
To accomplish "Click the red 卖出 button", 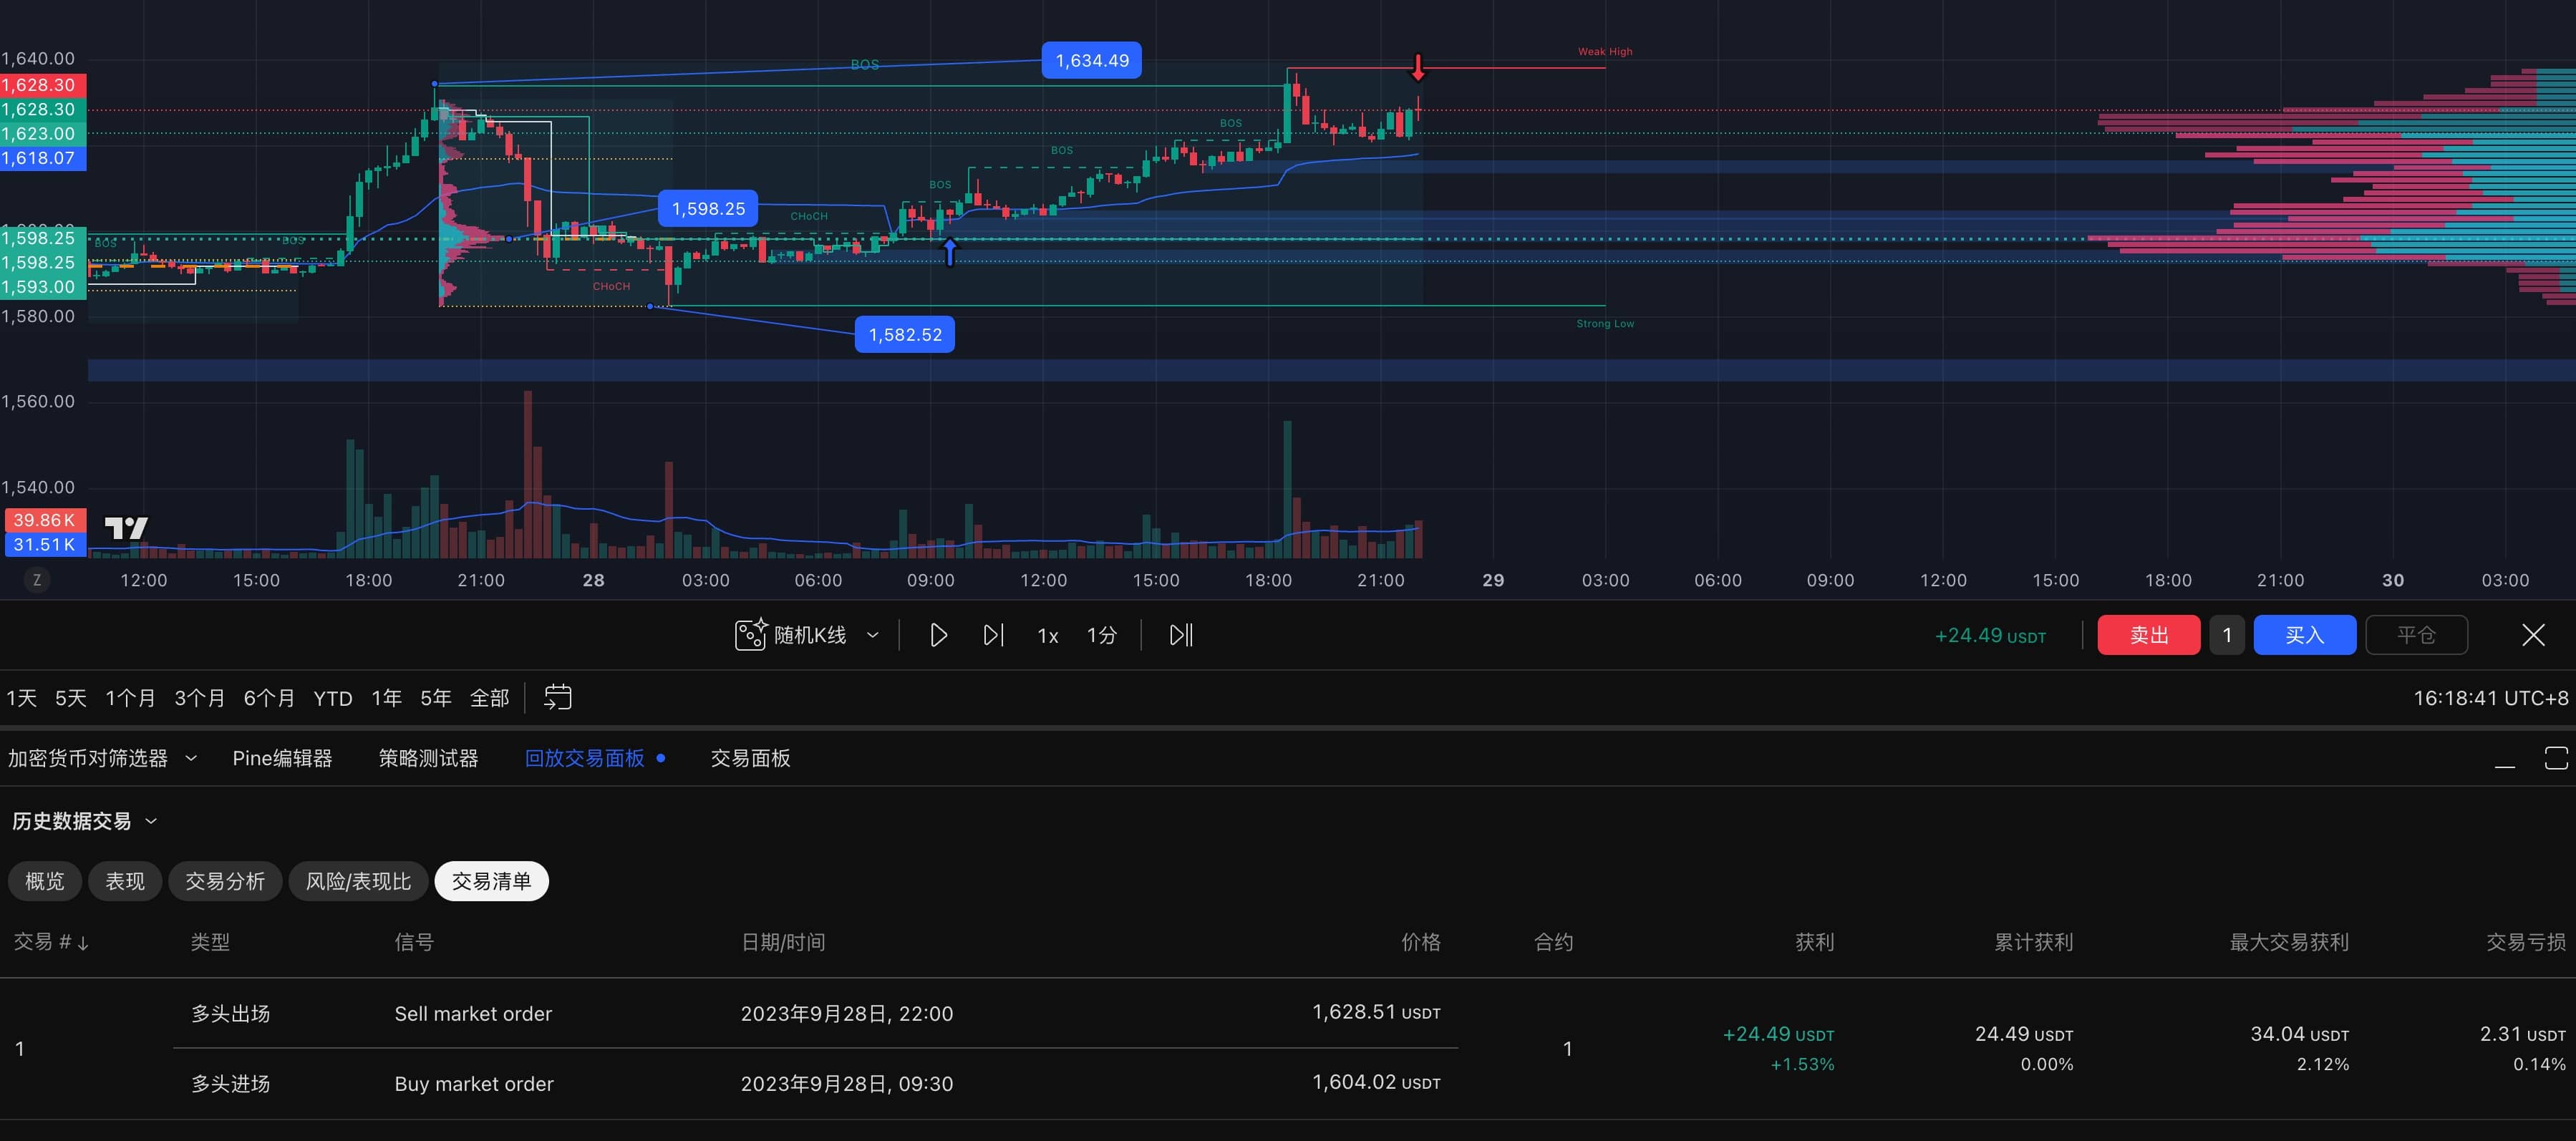I will pyautogui.click(x=2148, y=635).
